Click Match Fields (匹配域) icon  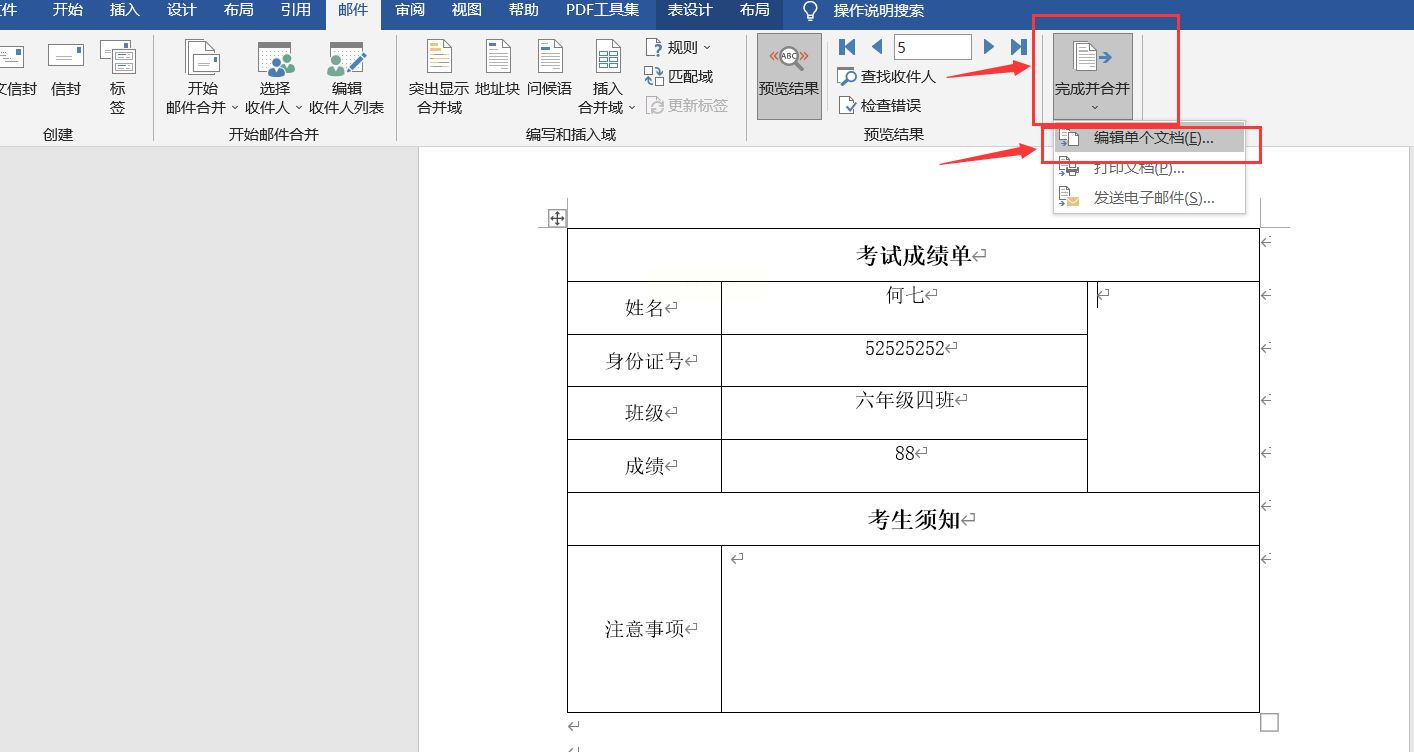tap(678, 76)
